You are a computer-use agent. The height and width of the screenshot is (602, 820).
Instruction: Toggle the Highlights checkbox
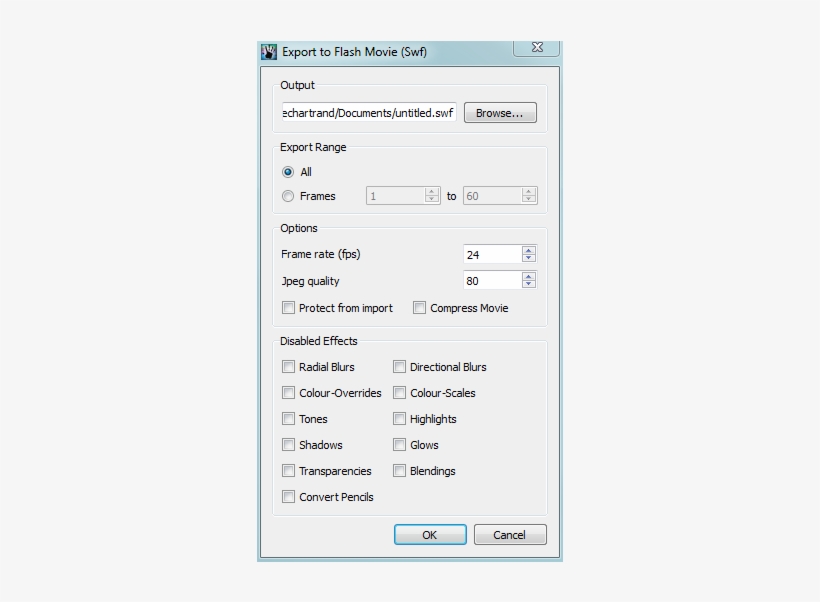click(x=399, y=419)
